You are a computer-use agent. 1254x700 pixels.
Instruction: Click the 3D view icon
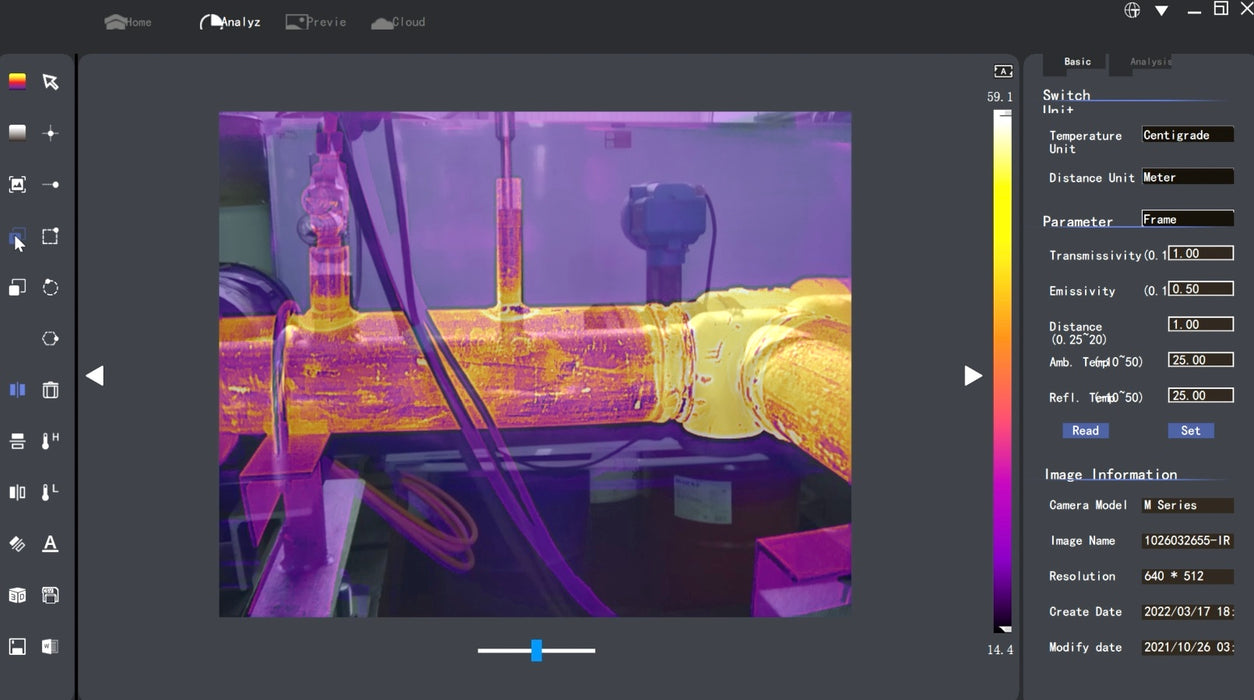pyautogui.click(x=17, y=595)
